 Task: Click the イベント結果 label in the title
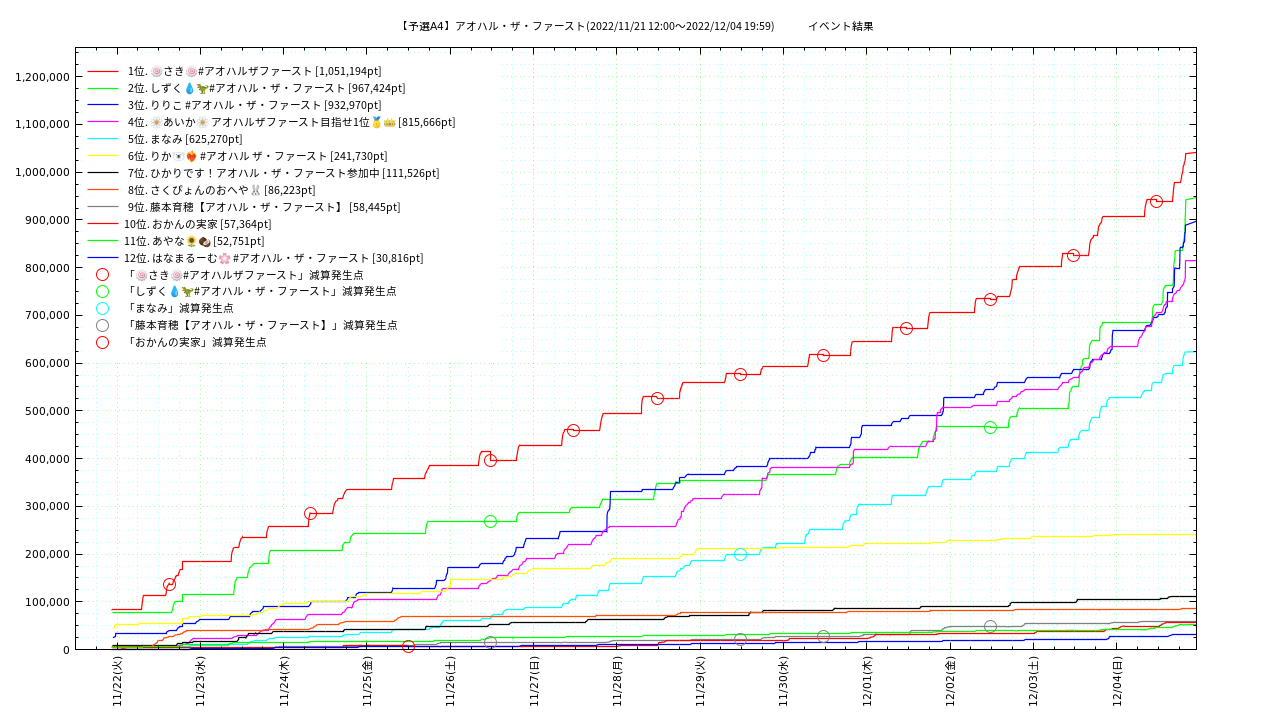point(841,26)
